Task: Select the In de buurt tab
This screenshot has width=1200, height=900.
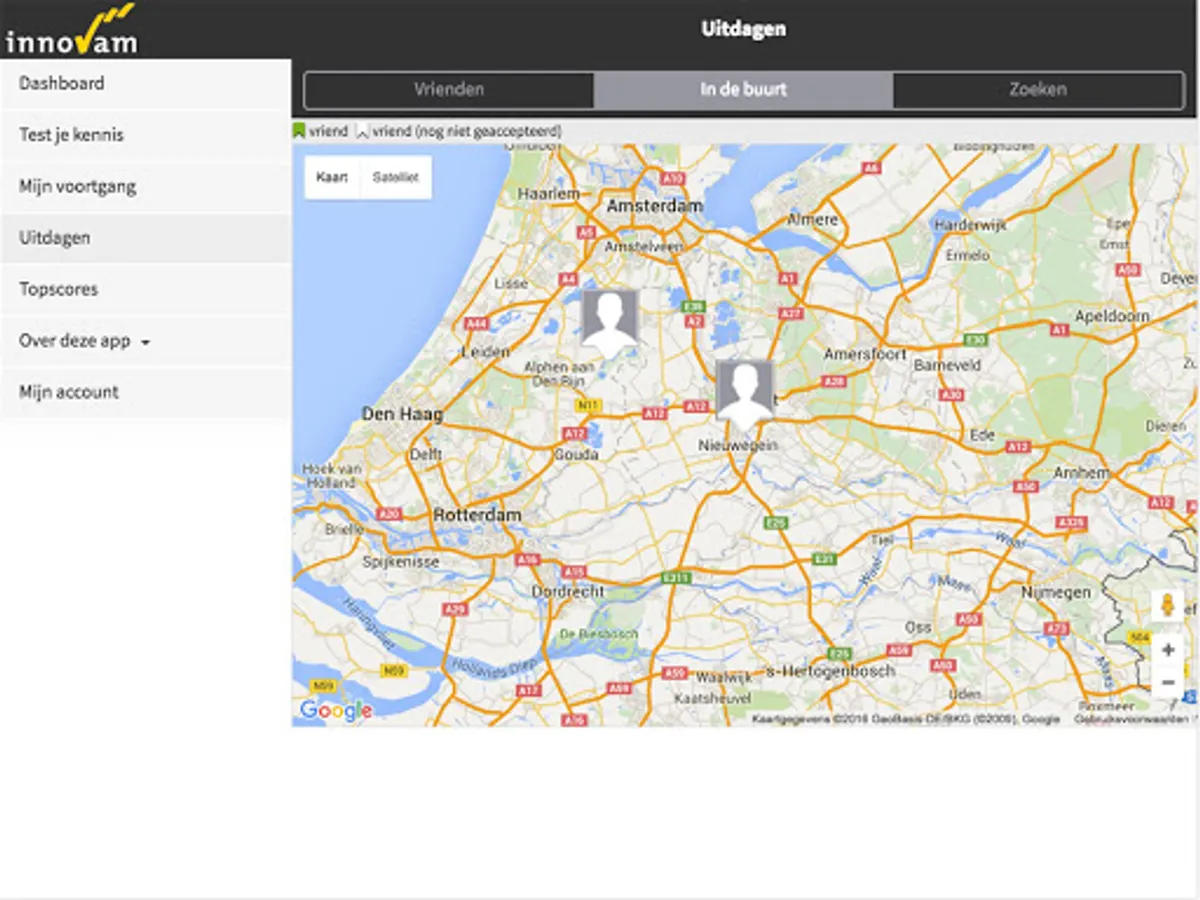Action: click(x=743, y=89)
